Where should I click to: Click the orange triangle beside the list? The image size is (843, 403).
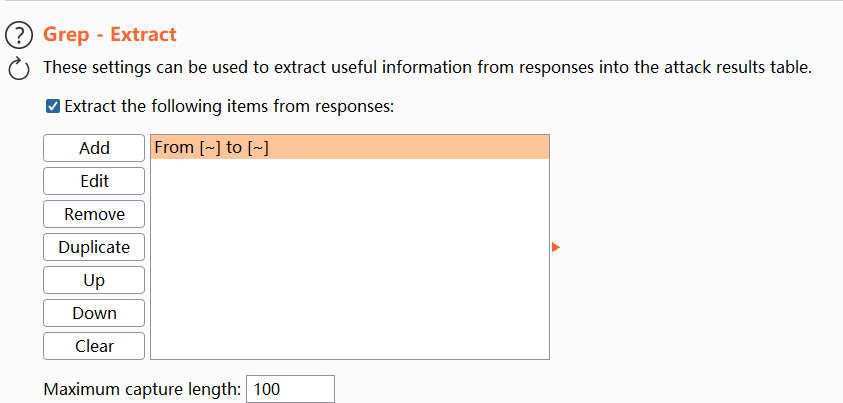(555, 246)
